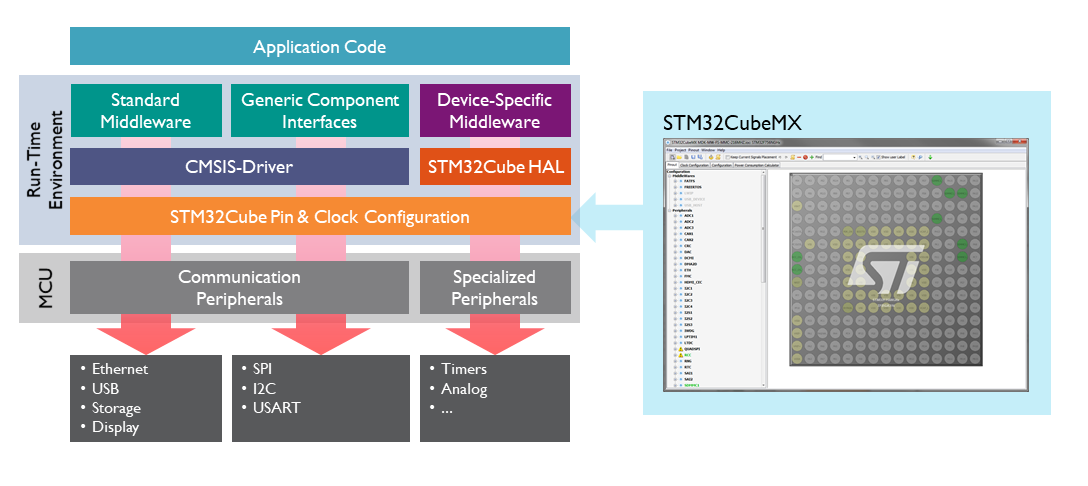Select the grayed LWIP middleware entry

point(688,193)
